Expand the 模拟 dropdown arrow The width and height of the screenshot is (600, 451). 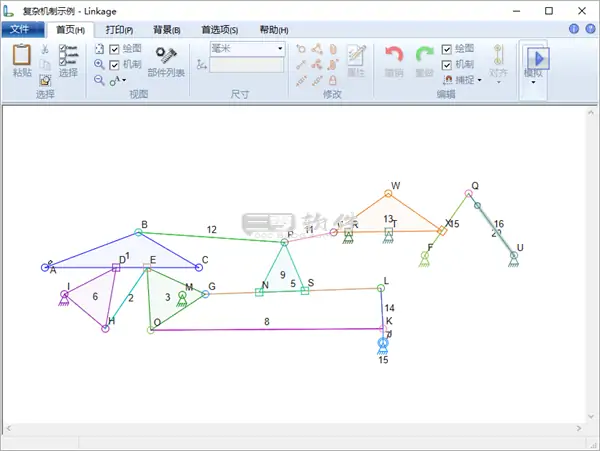point(533,83)
